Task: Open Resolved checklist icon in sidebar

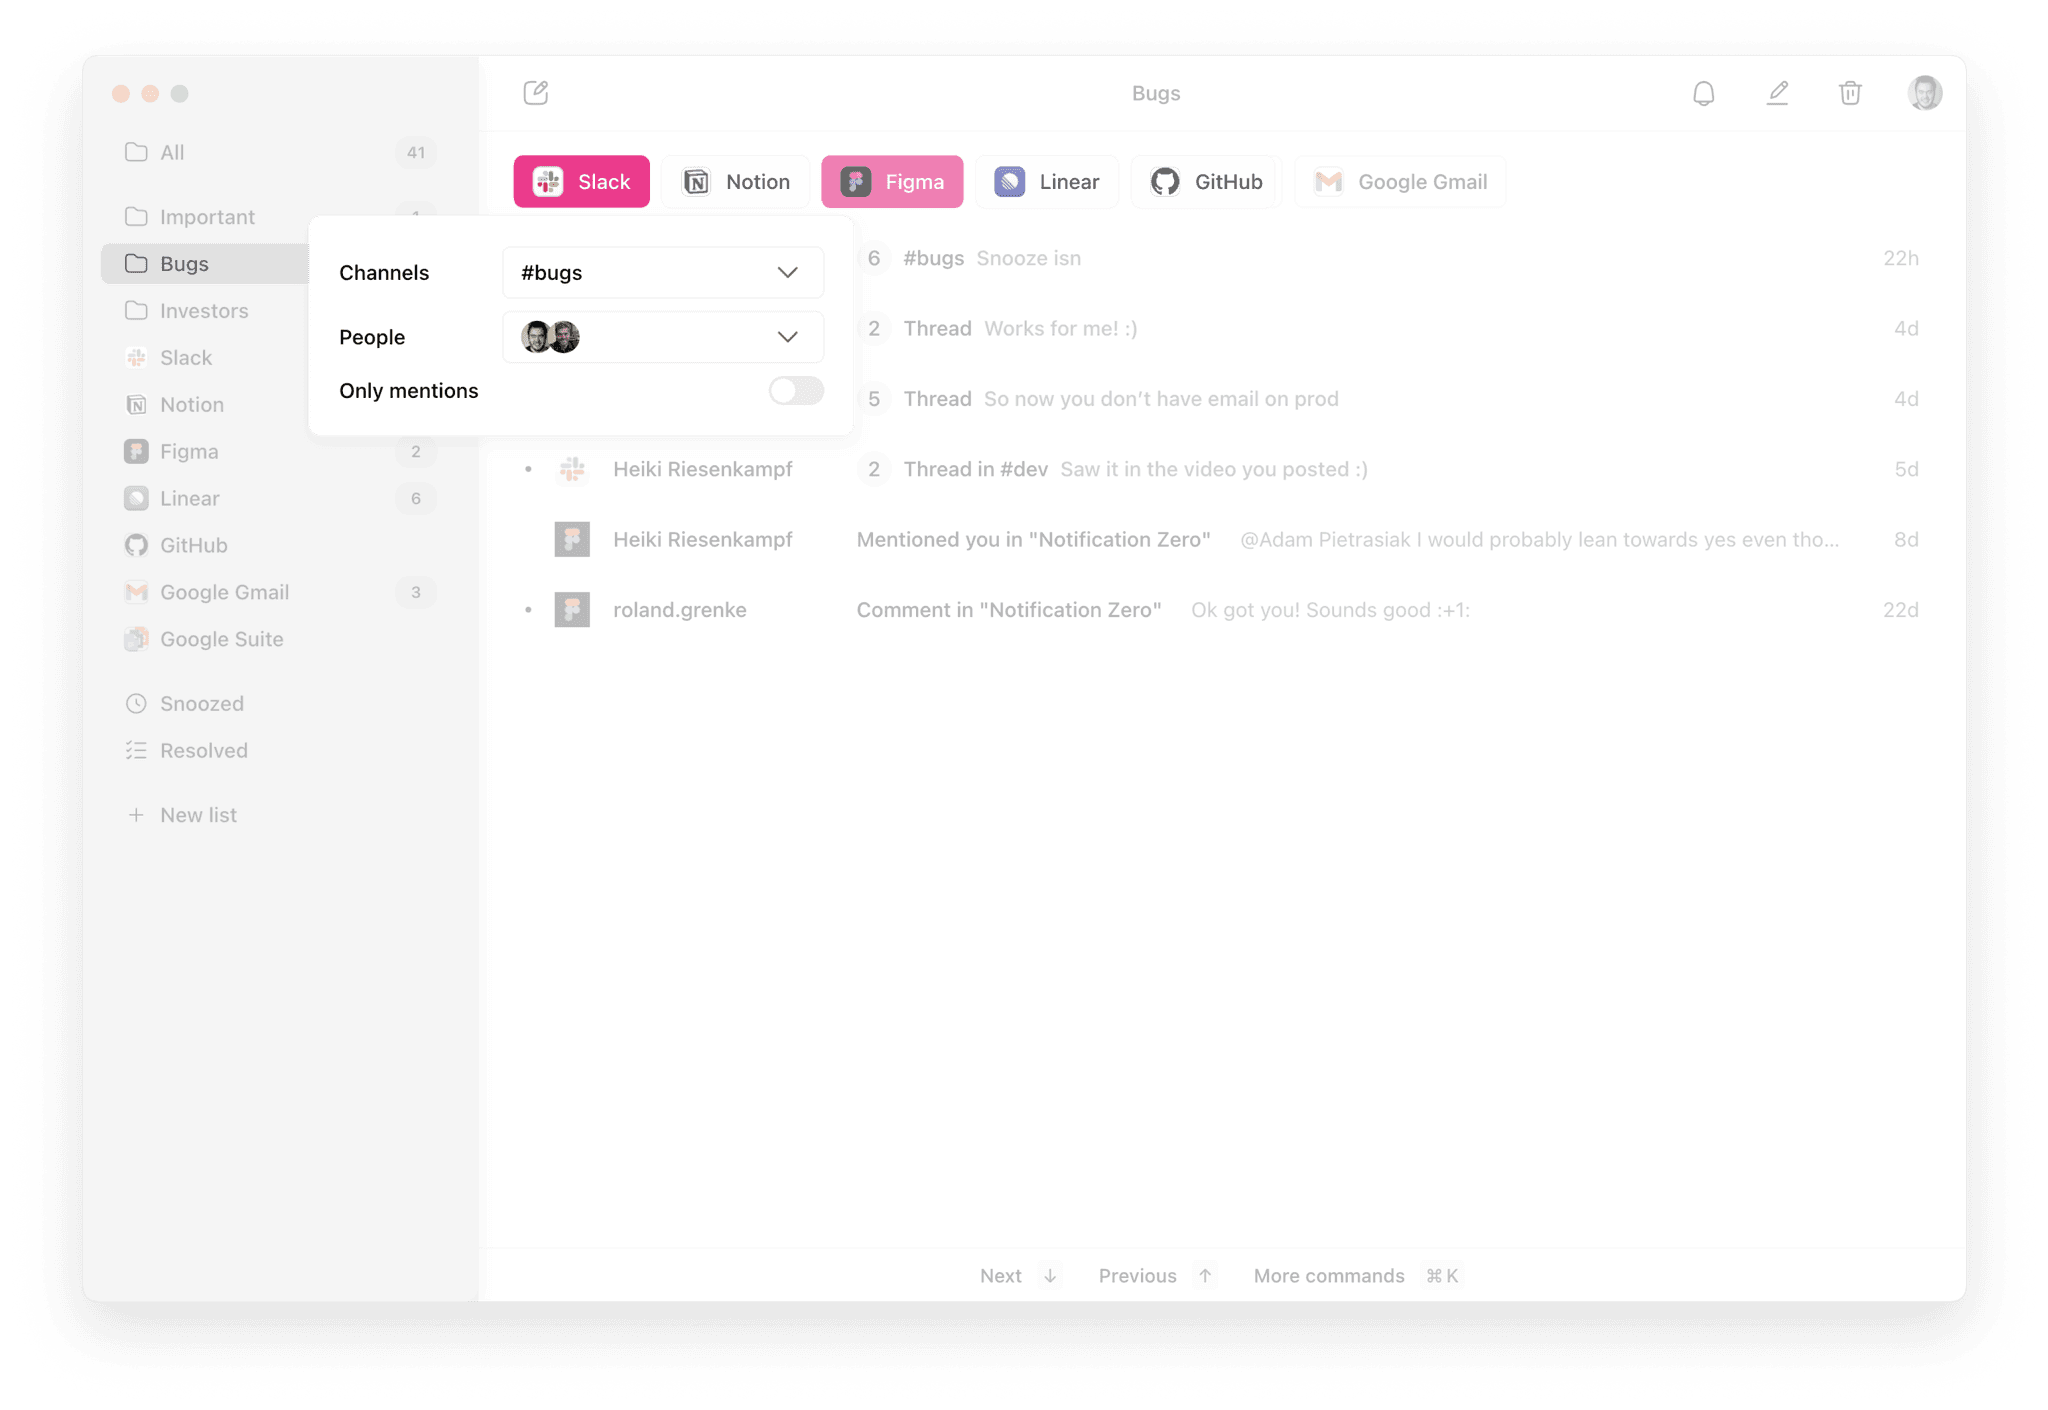Action: (136, 750)
